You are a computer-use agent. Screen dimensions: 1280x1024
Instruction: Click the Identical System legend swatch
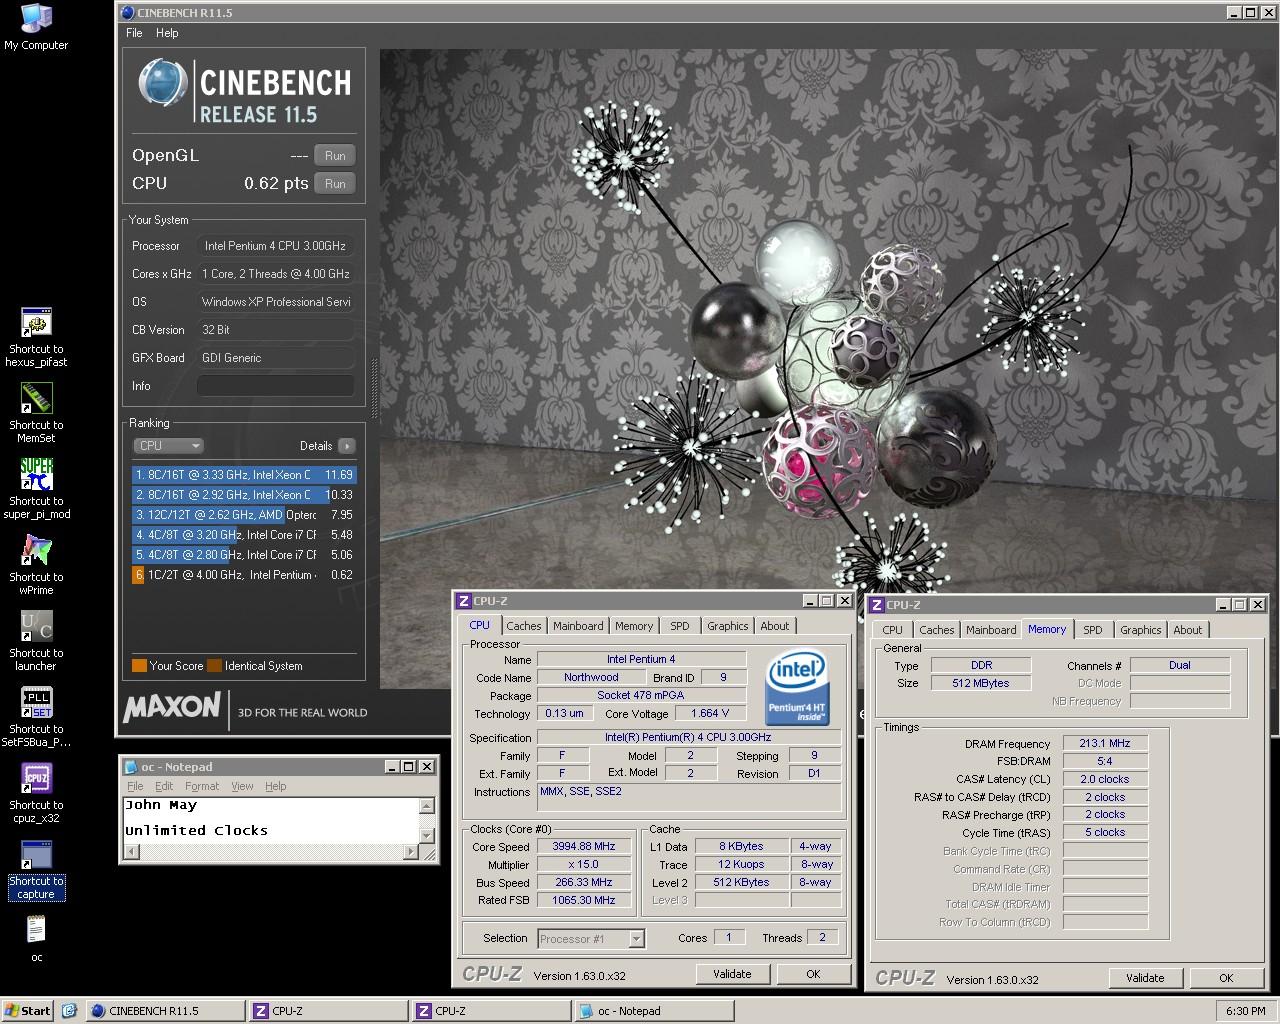(214, 666)
